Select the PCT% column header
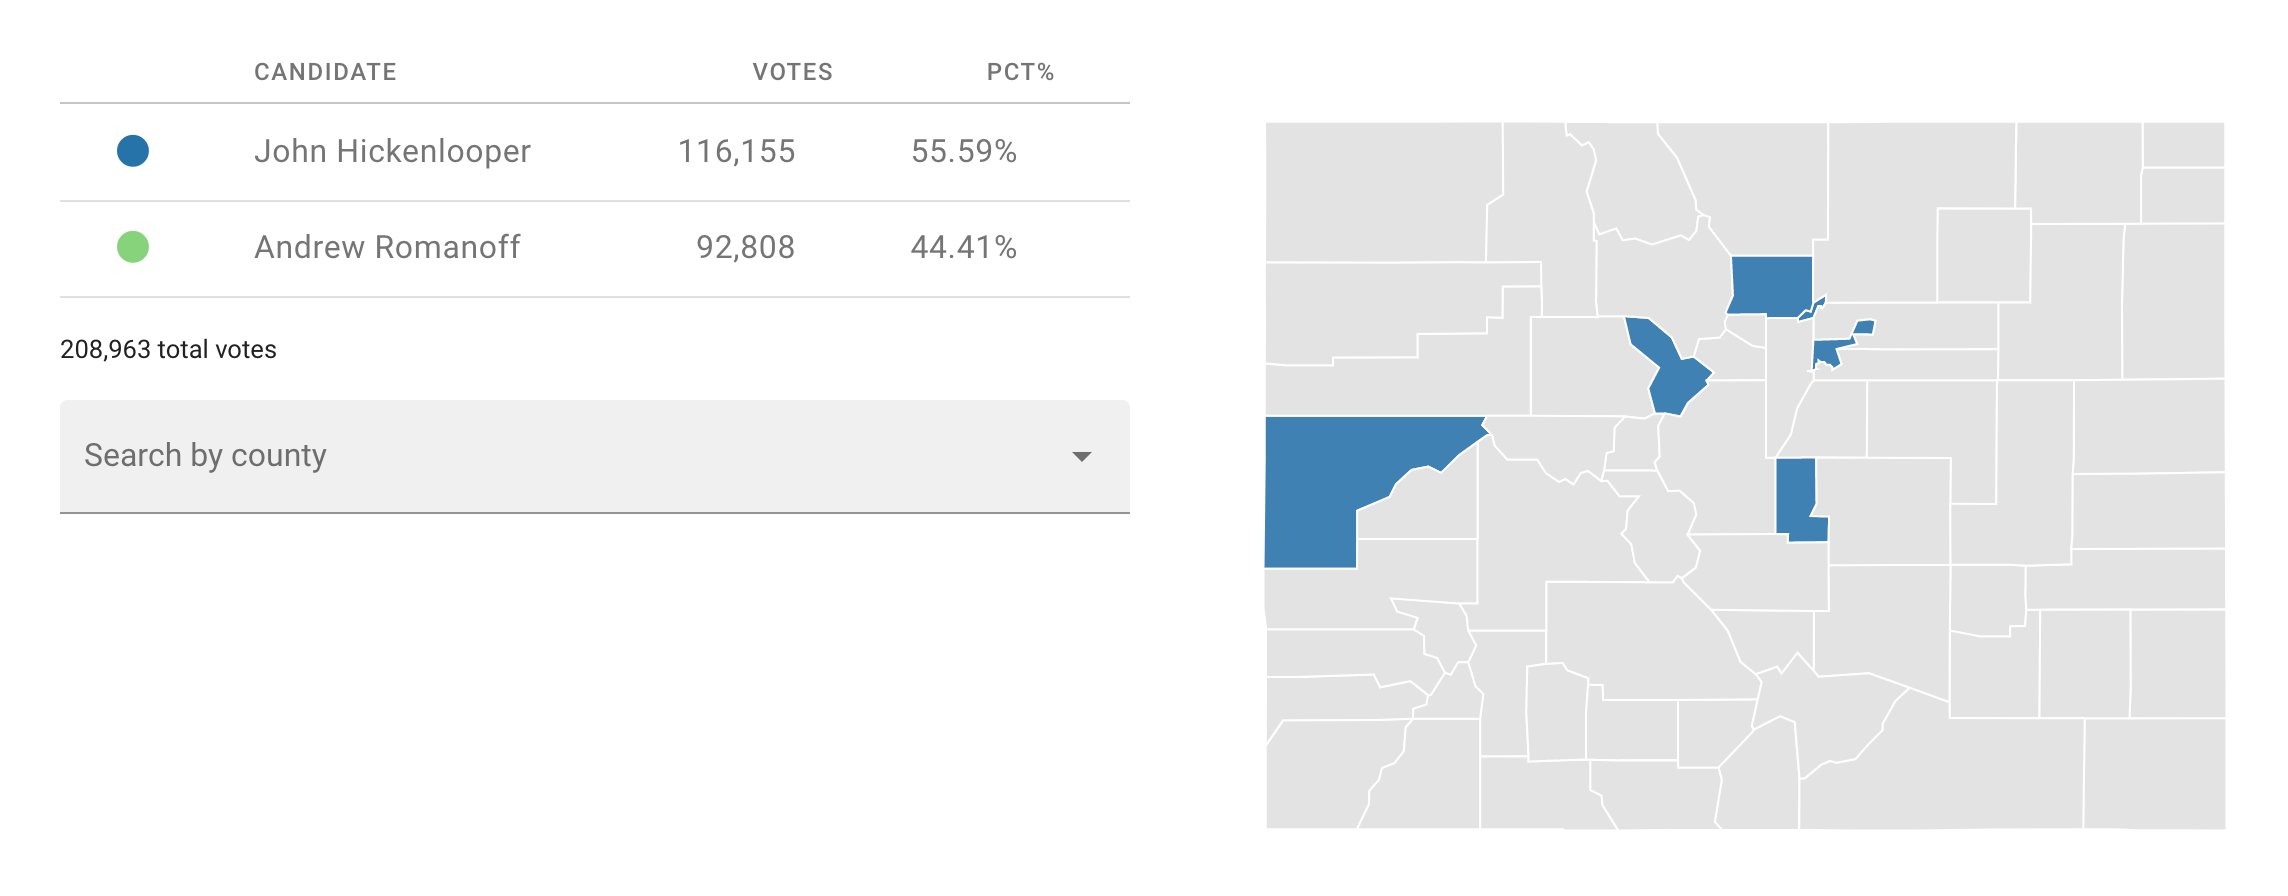The width and height of the screenshot is (2288, 896). (1020, 72)
